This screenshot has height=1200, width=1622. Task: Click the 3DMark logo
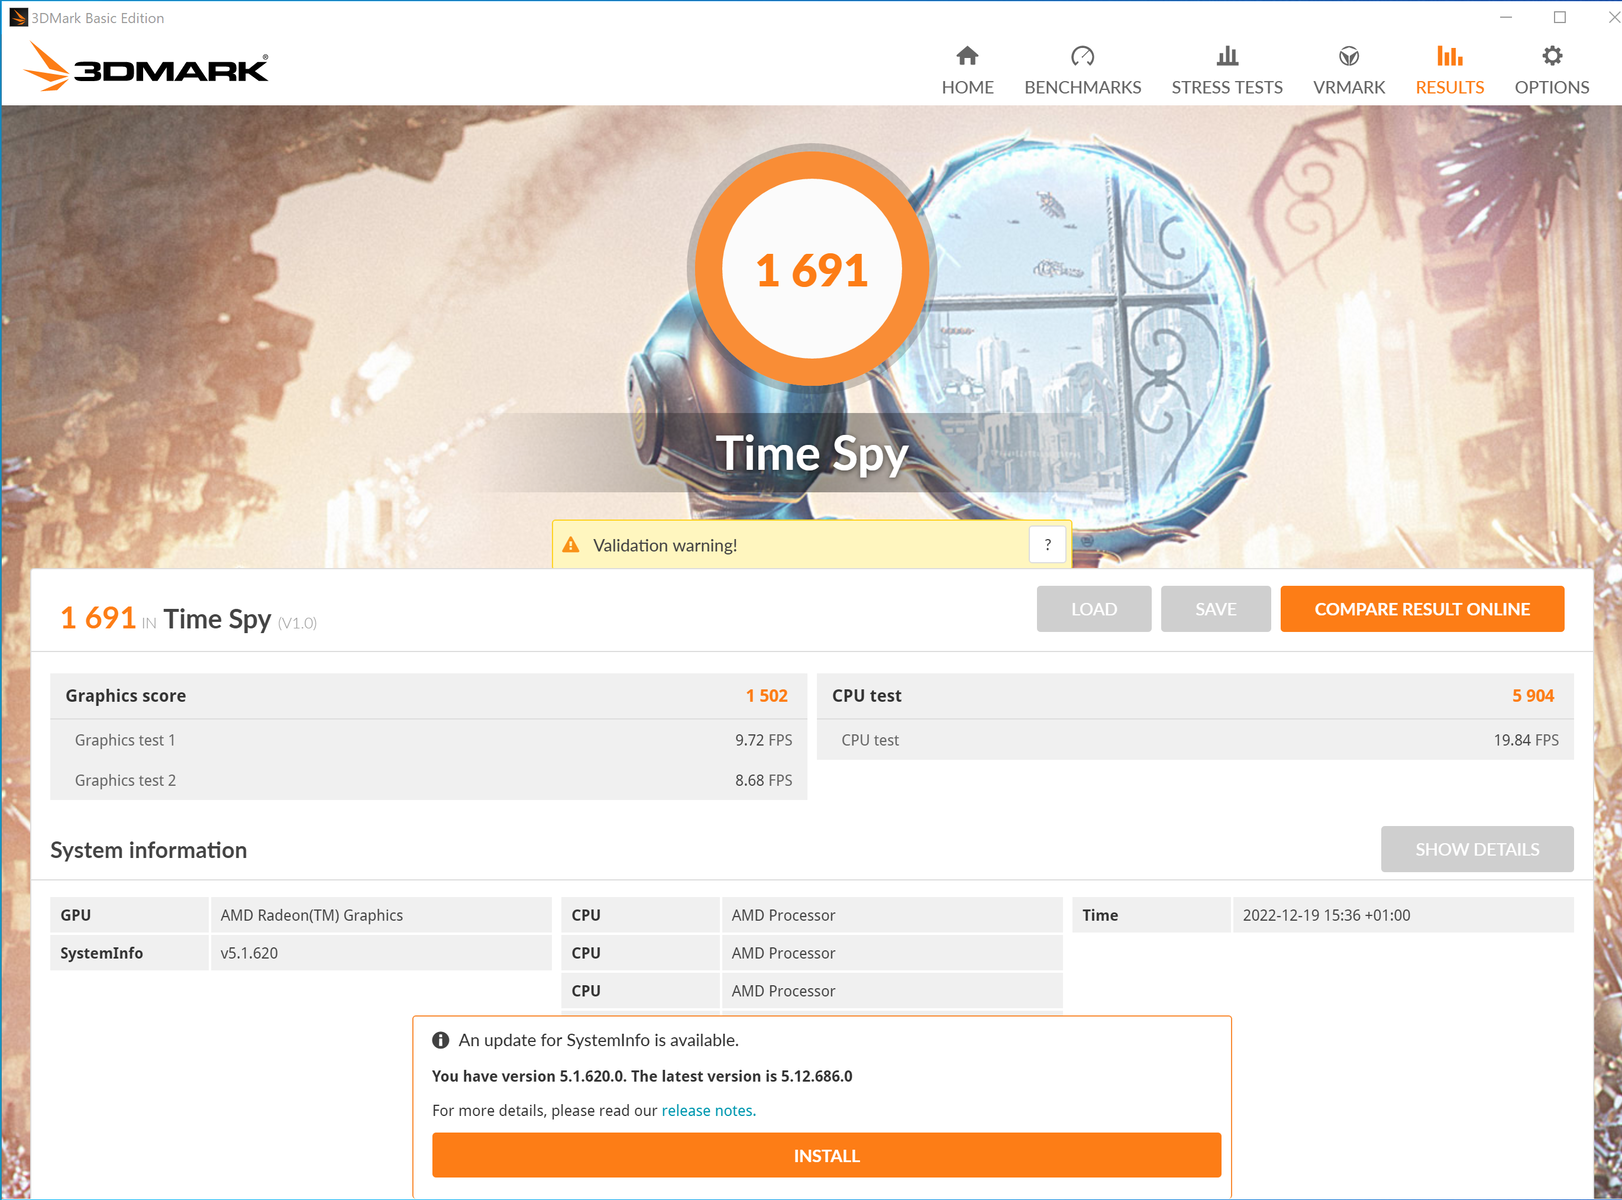(146, 67)
